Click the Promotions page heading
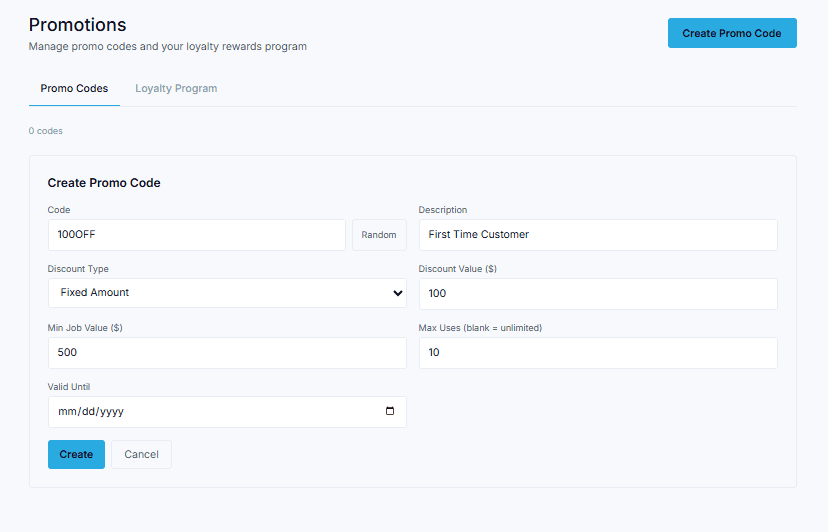This screenshot has height=532, width=828. [78, 25]
